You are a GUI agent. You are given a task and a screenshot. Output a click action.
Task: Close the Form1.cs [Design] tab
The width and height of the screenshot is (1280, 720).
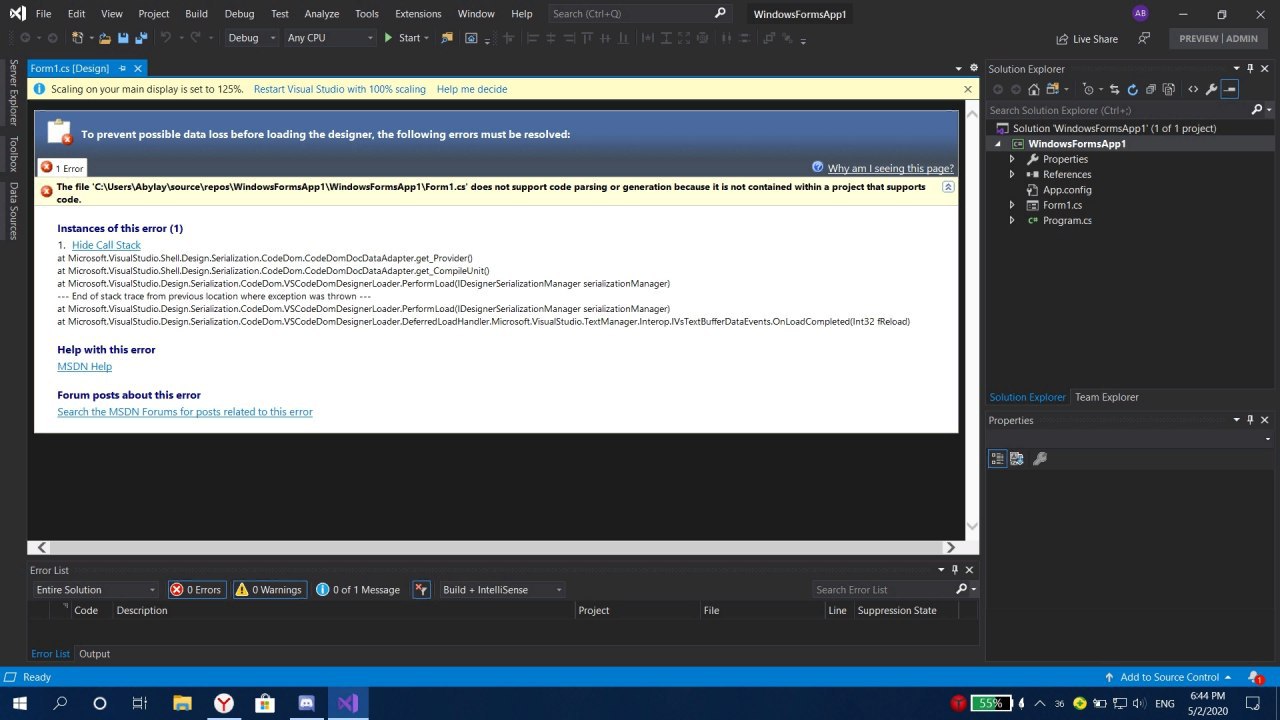(138, 68)
